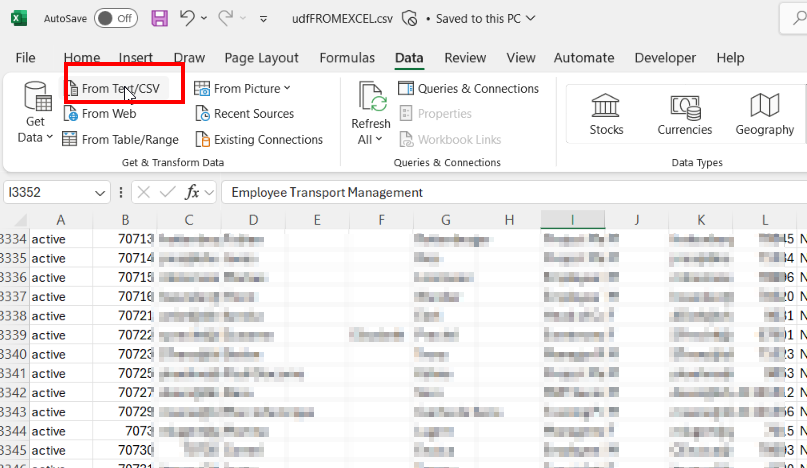Open Recent Sources
The height and width of the screenshot is (468, 807).
tap(244, 114)
